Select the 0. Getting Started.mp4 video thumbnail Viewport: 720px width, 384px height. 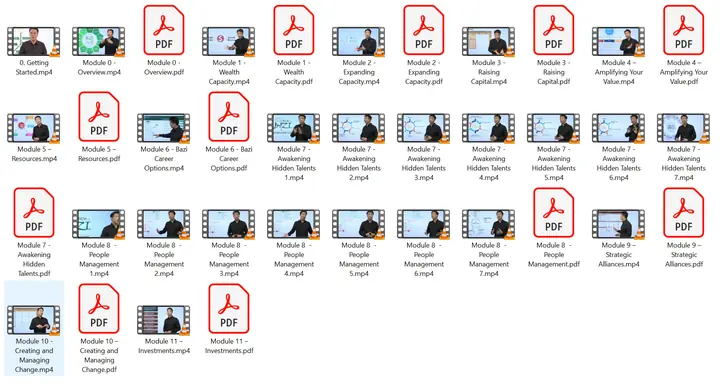tap(34, 41)
